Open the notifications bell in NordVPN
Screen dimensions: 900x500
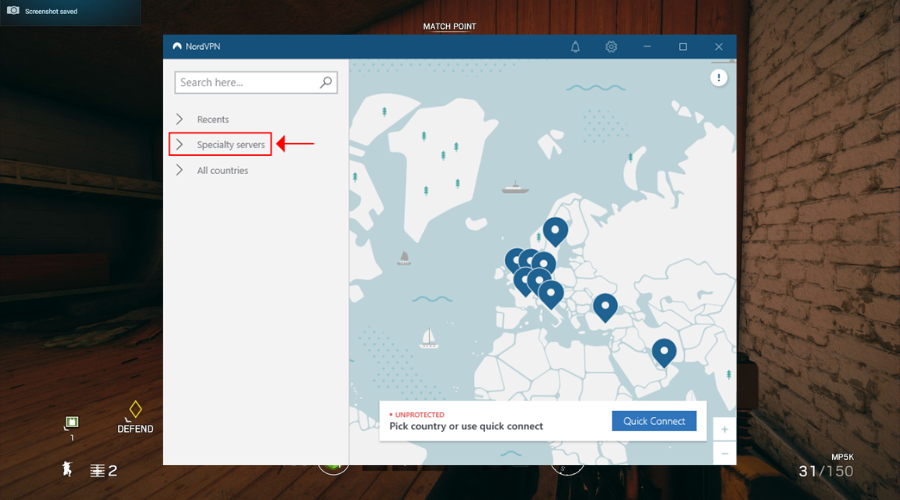coord(575,47)
